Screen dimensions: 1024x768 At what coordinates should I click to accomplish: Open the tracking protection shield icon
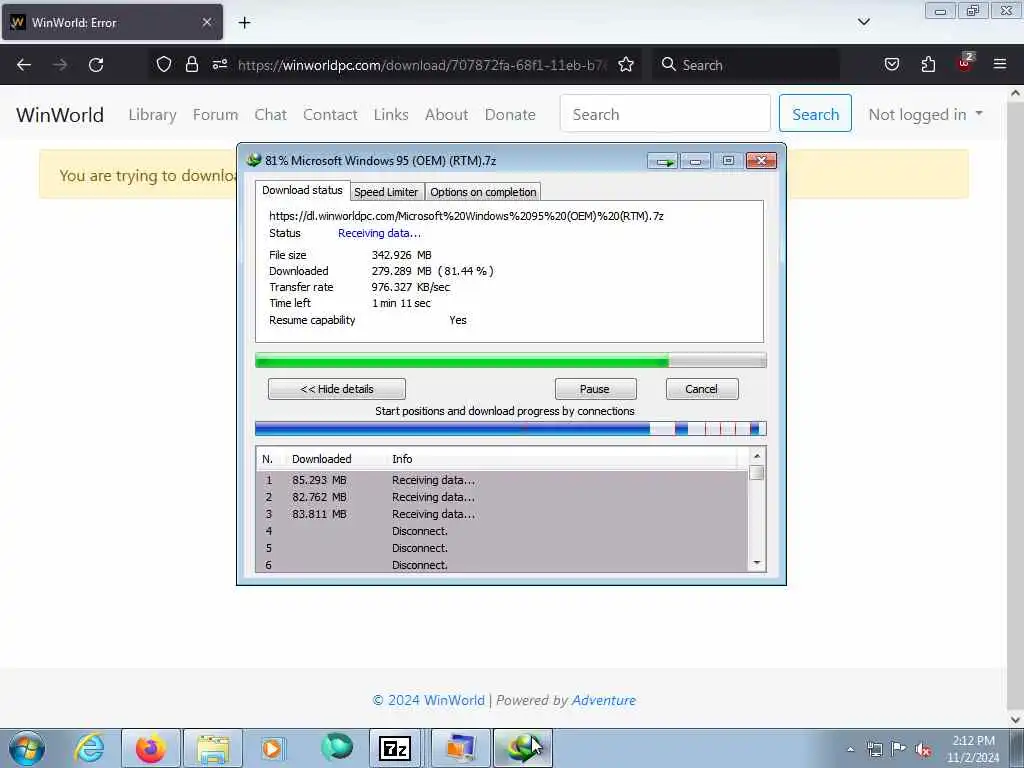(164, 64)
